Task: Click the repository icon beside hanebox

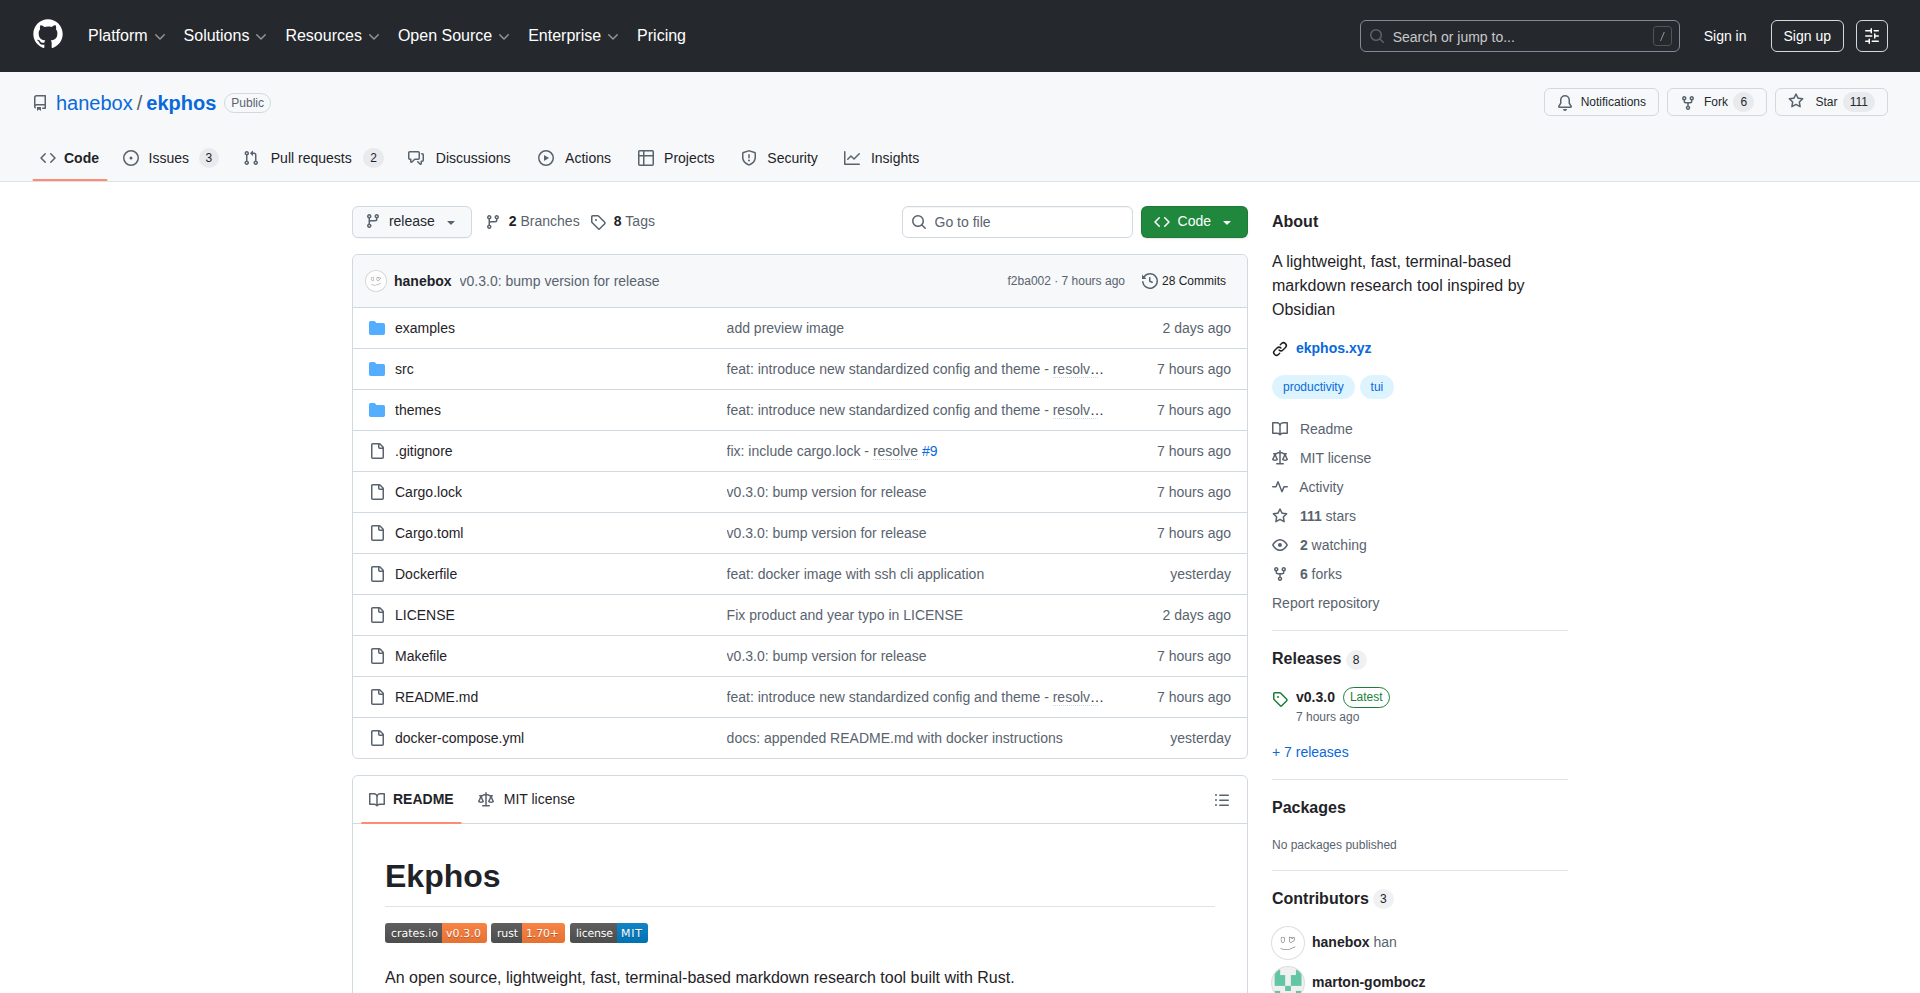Action: pos(40,103)
